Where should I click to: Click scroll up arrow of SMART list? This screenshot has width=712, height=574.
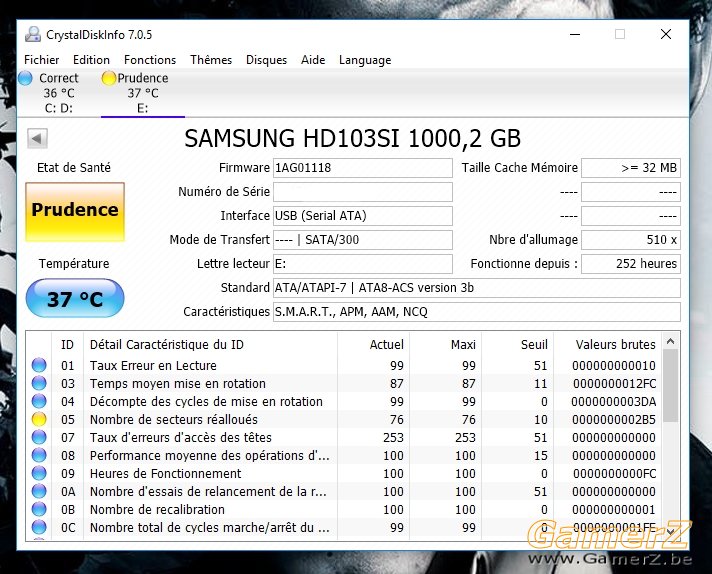pos(671,341)
